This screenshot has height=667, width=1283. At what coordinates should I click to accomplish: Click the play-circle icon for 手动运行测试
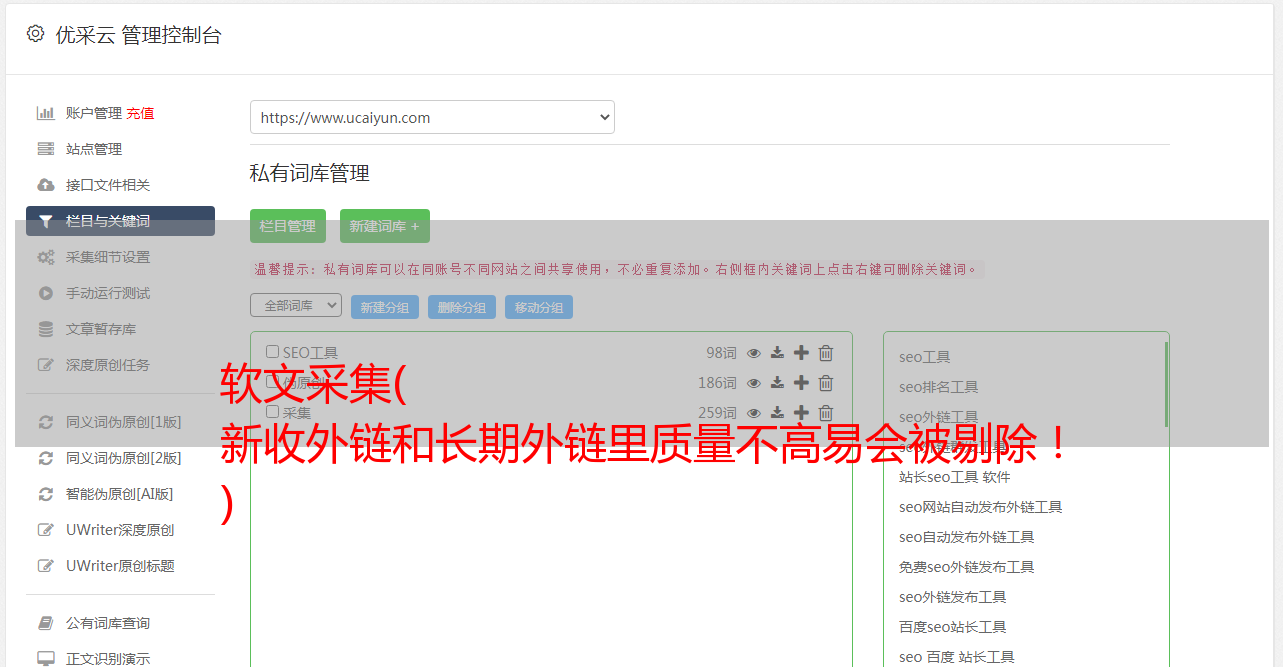coord(46,293)
